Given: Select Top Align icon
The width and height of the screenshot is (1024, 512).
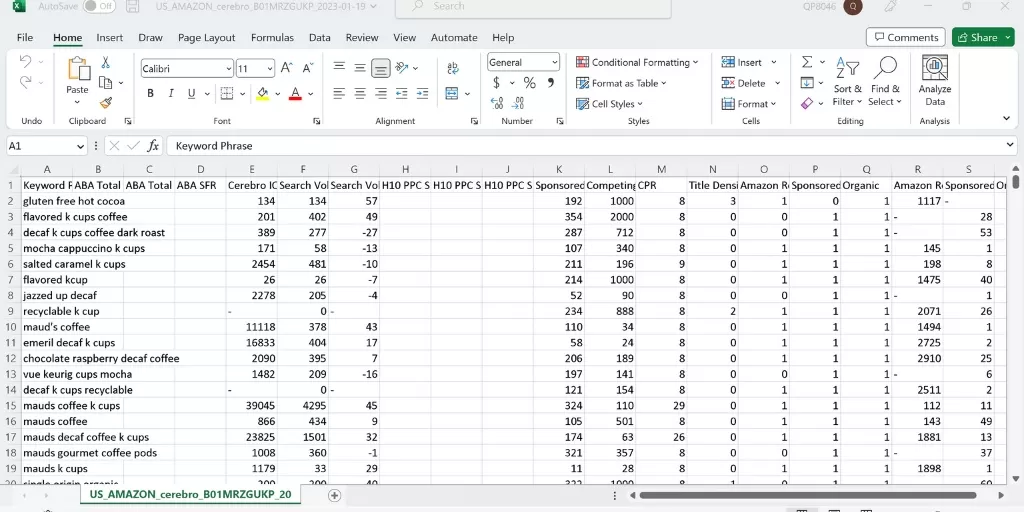Looking at the screenshot, I should (339, 67).
